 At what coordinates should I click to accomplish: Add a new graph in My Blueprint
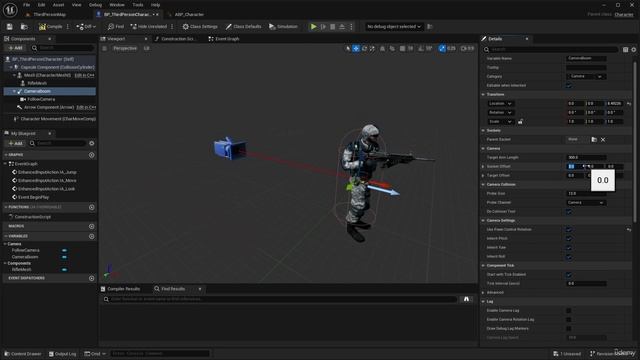pos(91,155)
